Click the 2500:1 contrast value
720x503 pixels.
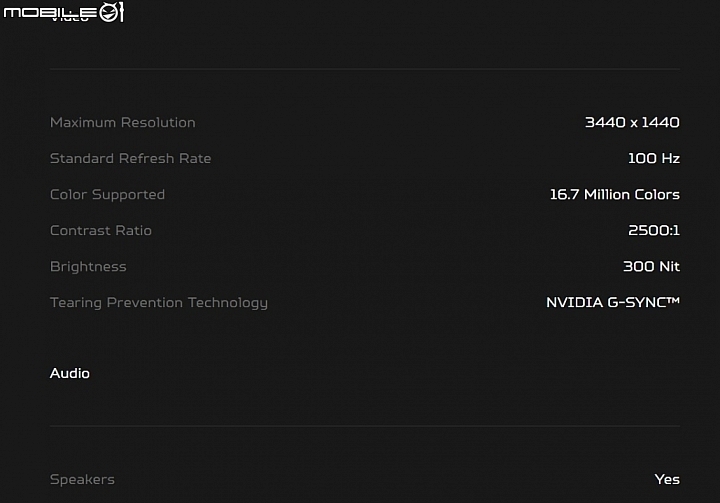(x=653, y=231)
